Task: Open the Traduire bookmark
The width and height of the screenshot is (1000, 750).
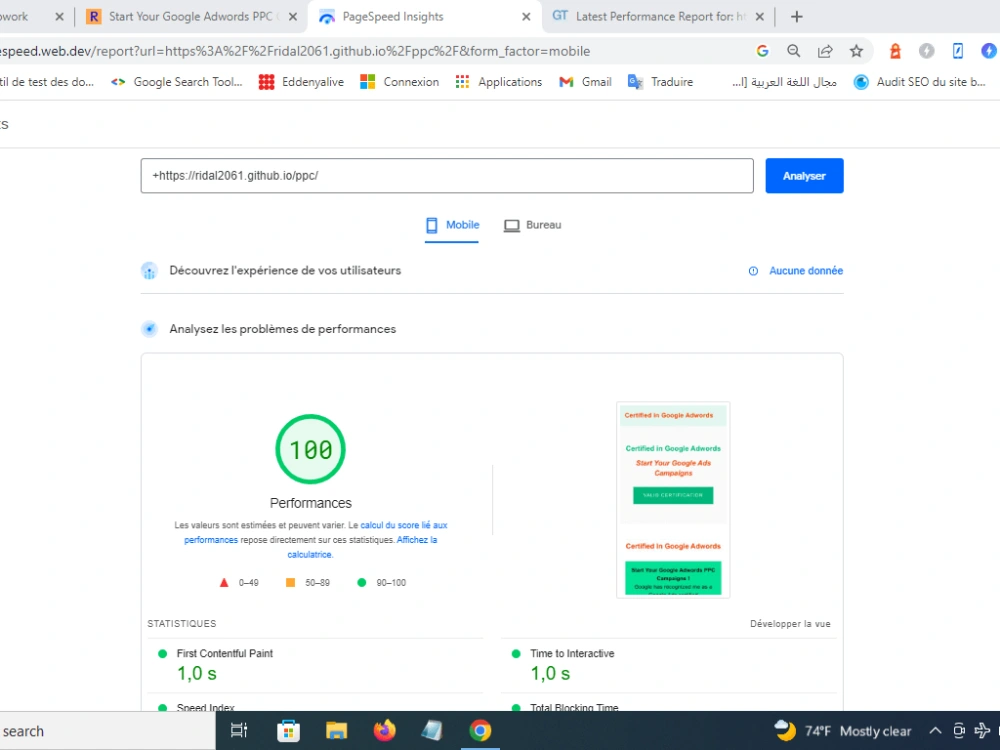Action: [660, 82]
